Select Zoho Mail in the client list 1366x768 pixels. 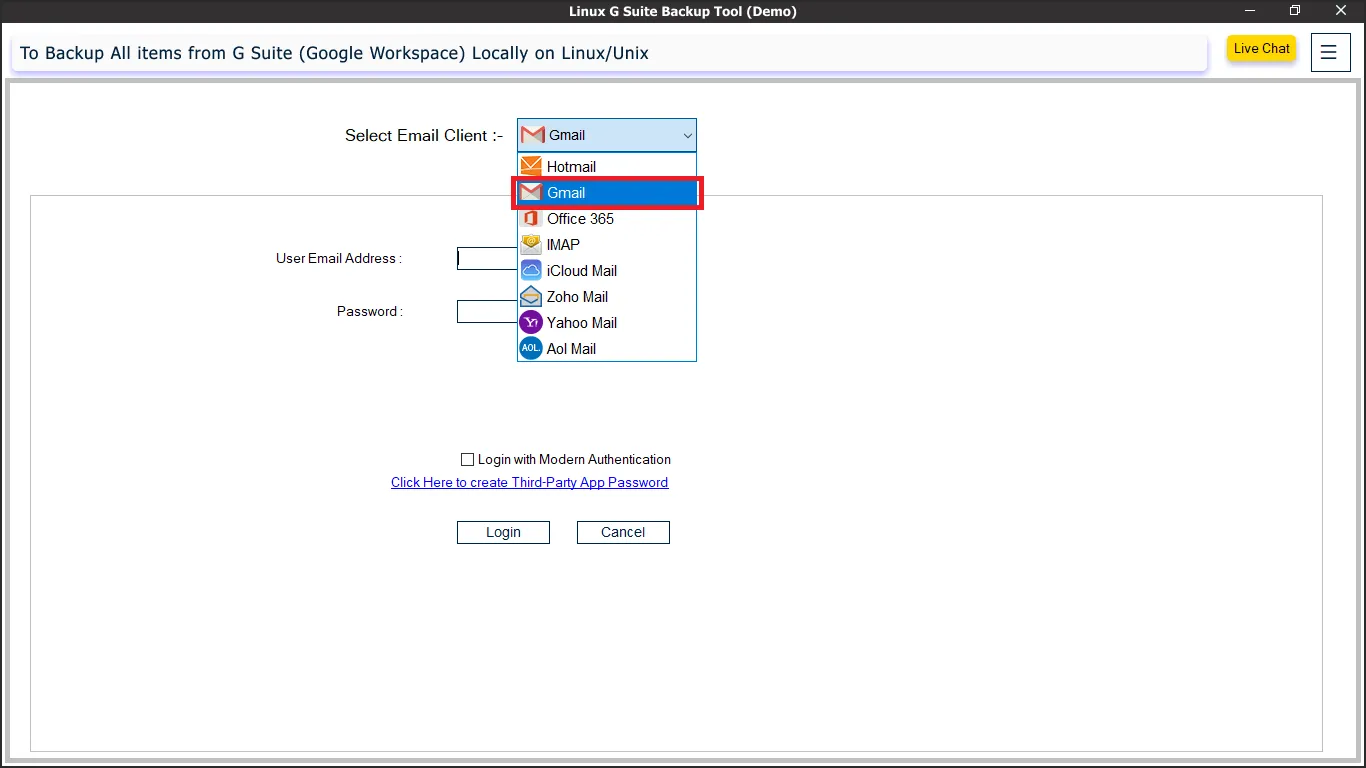(607, 297)
